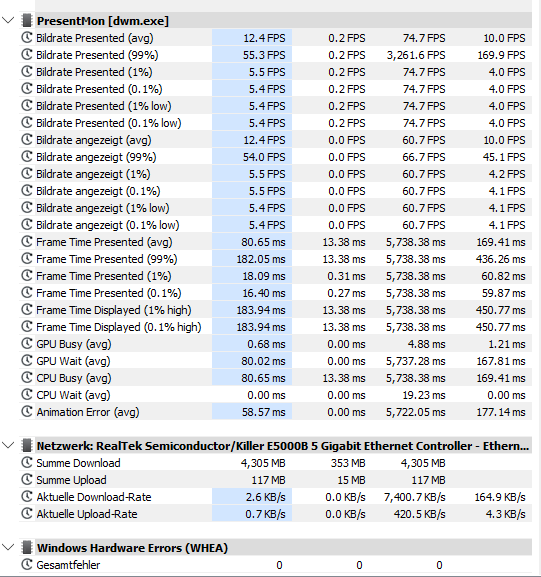Viewport: 541px width, 577px height.
Task: Collapse the Netzwerk RealTek section
Action: (x=8, y=445)
